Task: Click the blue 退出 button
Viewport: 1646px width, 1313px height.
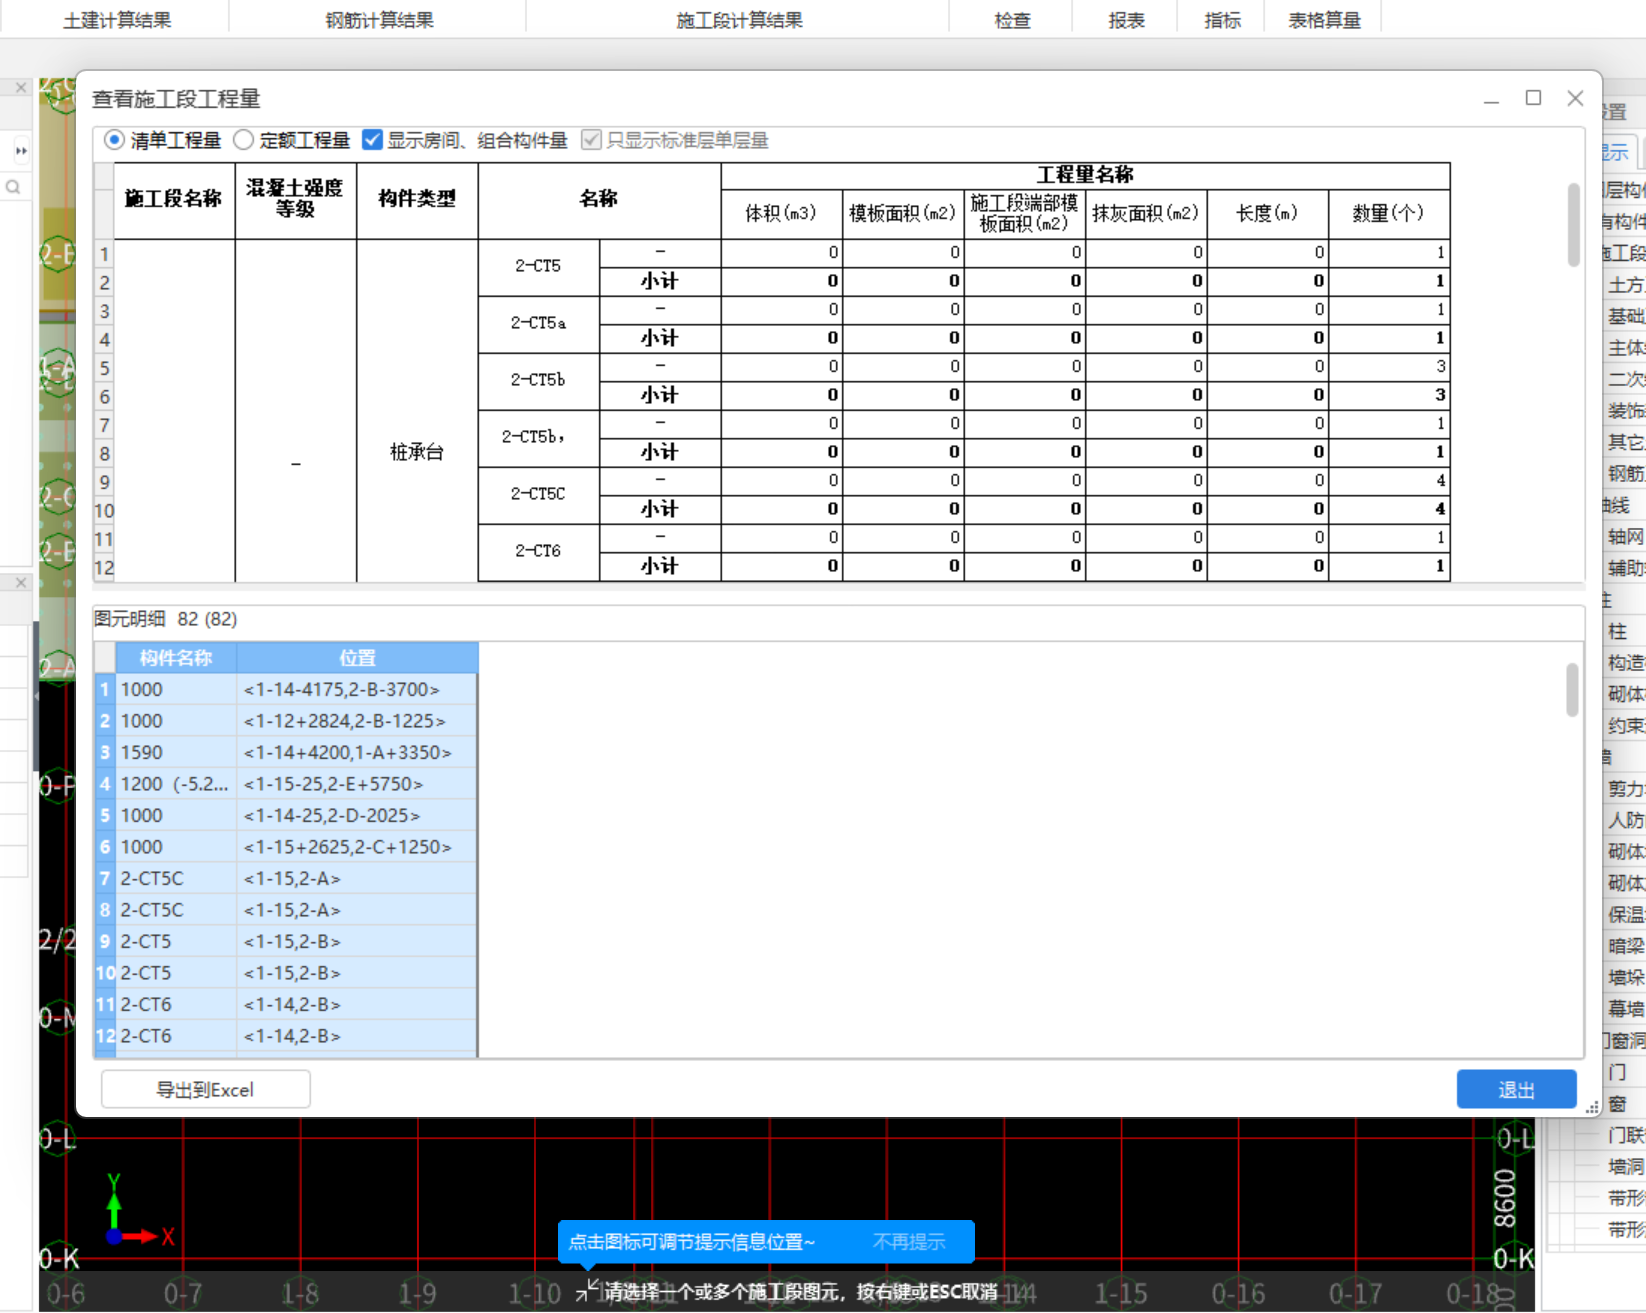Action: (x=1516, y=1089)
